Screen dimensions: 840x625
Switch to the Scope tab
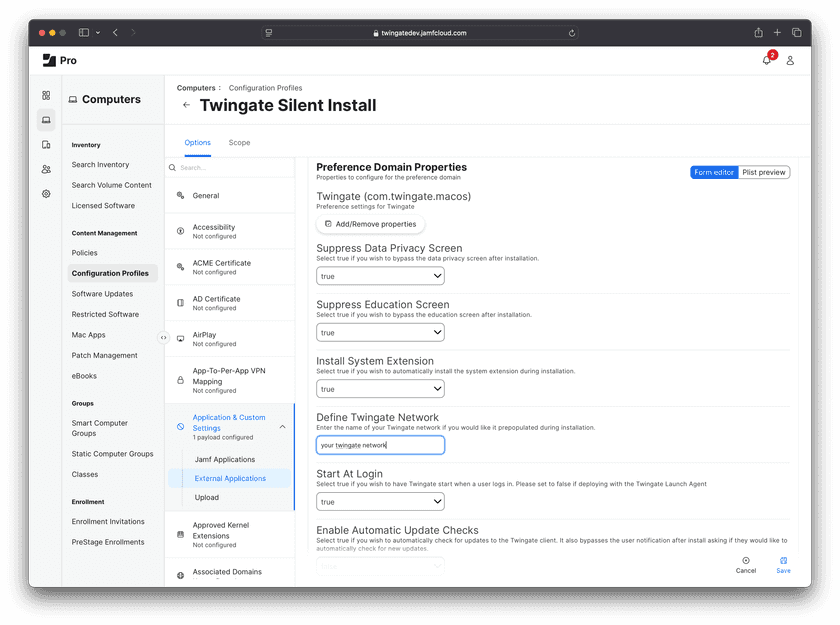[x=239, y=143]
